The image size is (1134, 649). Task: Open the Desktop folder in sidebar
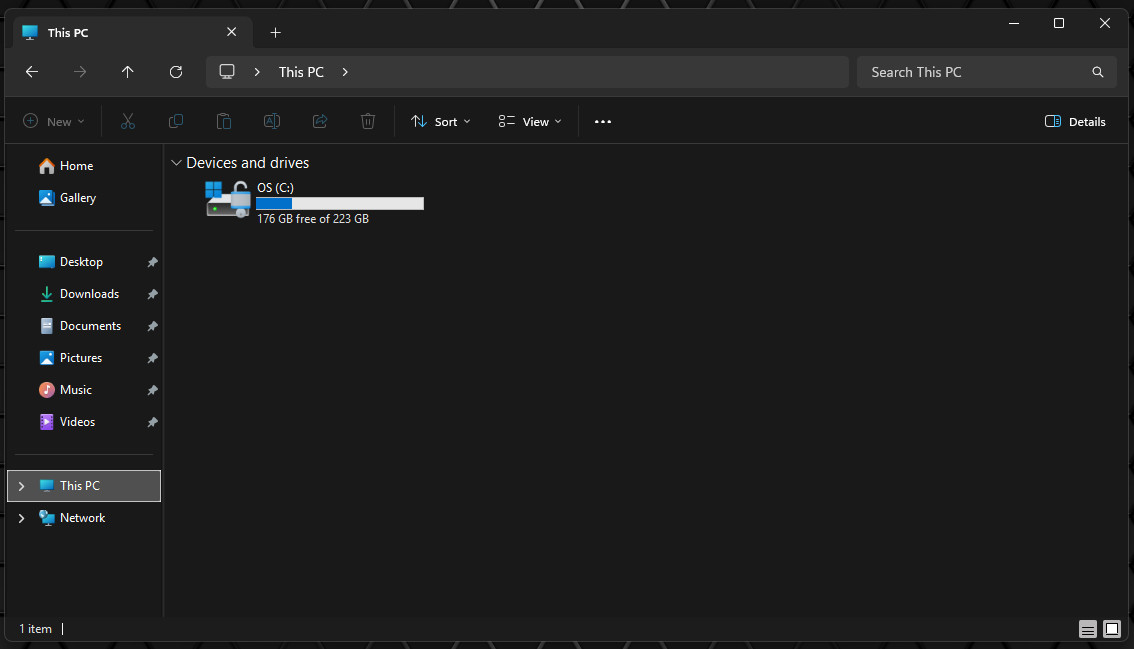point(81,262)
